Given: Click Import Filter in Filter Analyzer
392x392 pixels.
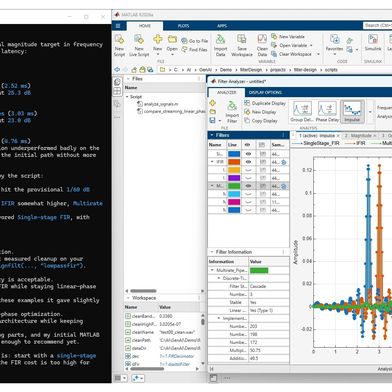Looking at the screenshot, I should click(232, 112).
